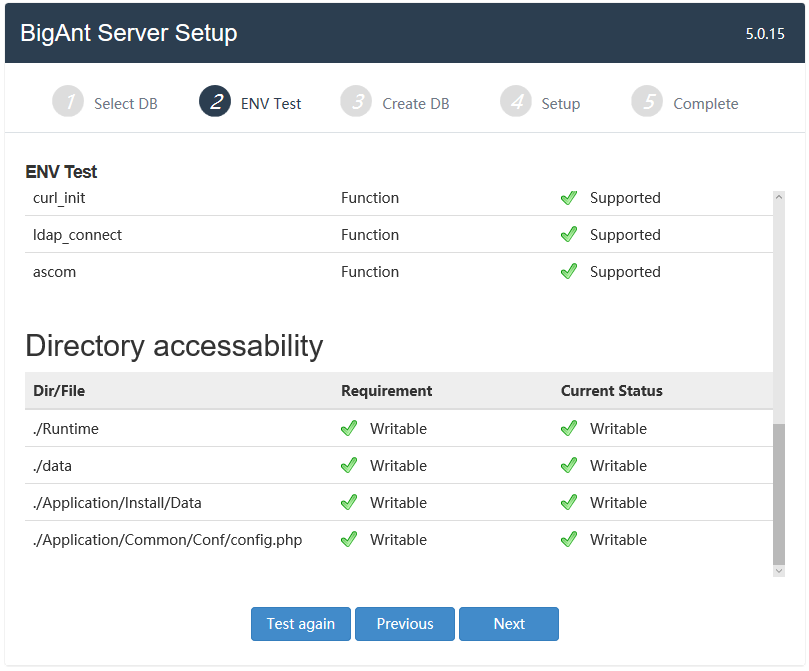Screen dimensions: 809x671
Task: Select step 5 circle for Complete
Action: pos(647,101)
